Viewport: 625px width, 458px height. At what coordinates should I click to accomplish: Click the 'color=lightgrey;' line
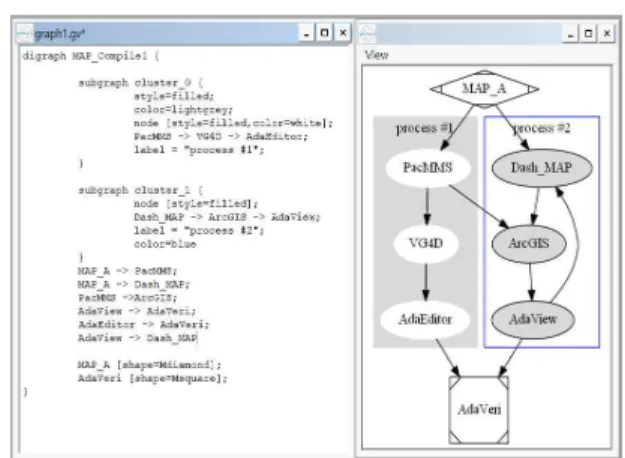click(x=183, y=110)
